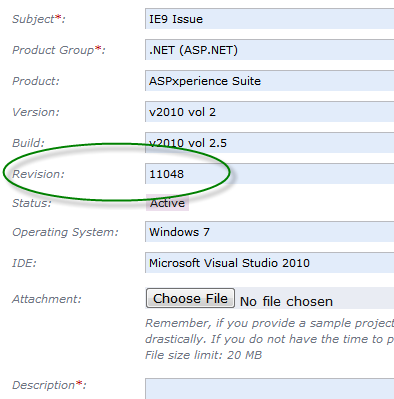Click the IDE label
Viewport: 394px width, 399px height.
pos(24,263)
